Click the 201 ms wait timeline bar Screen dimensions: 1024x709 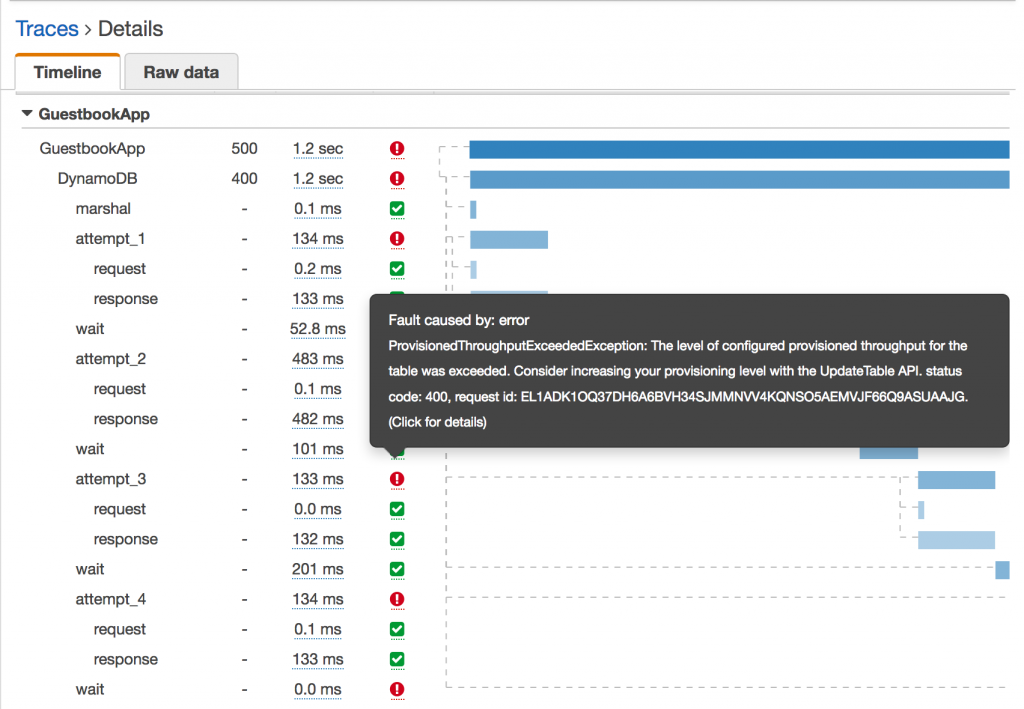coord(1002,570)
